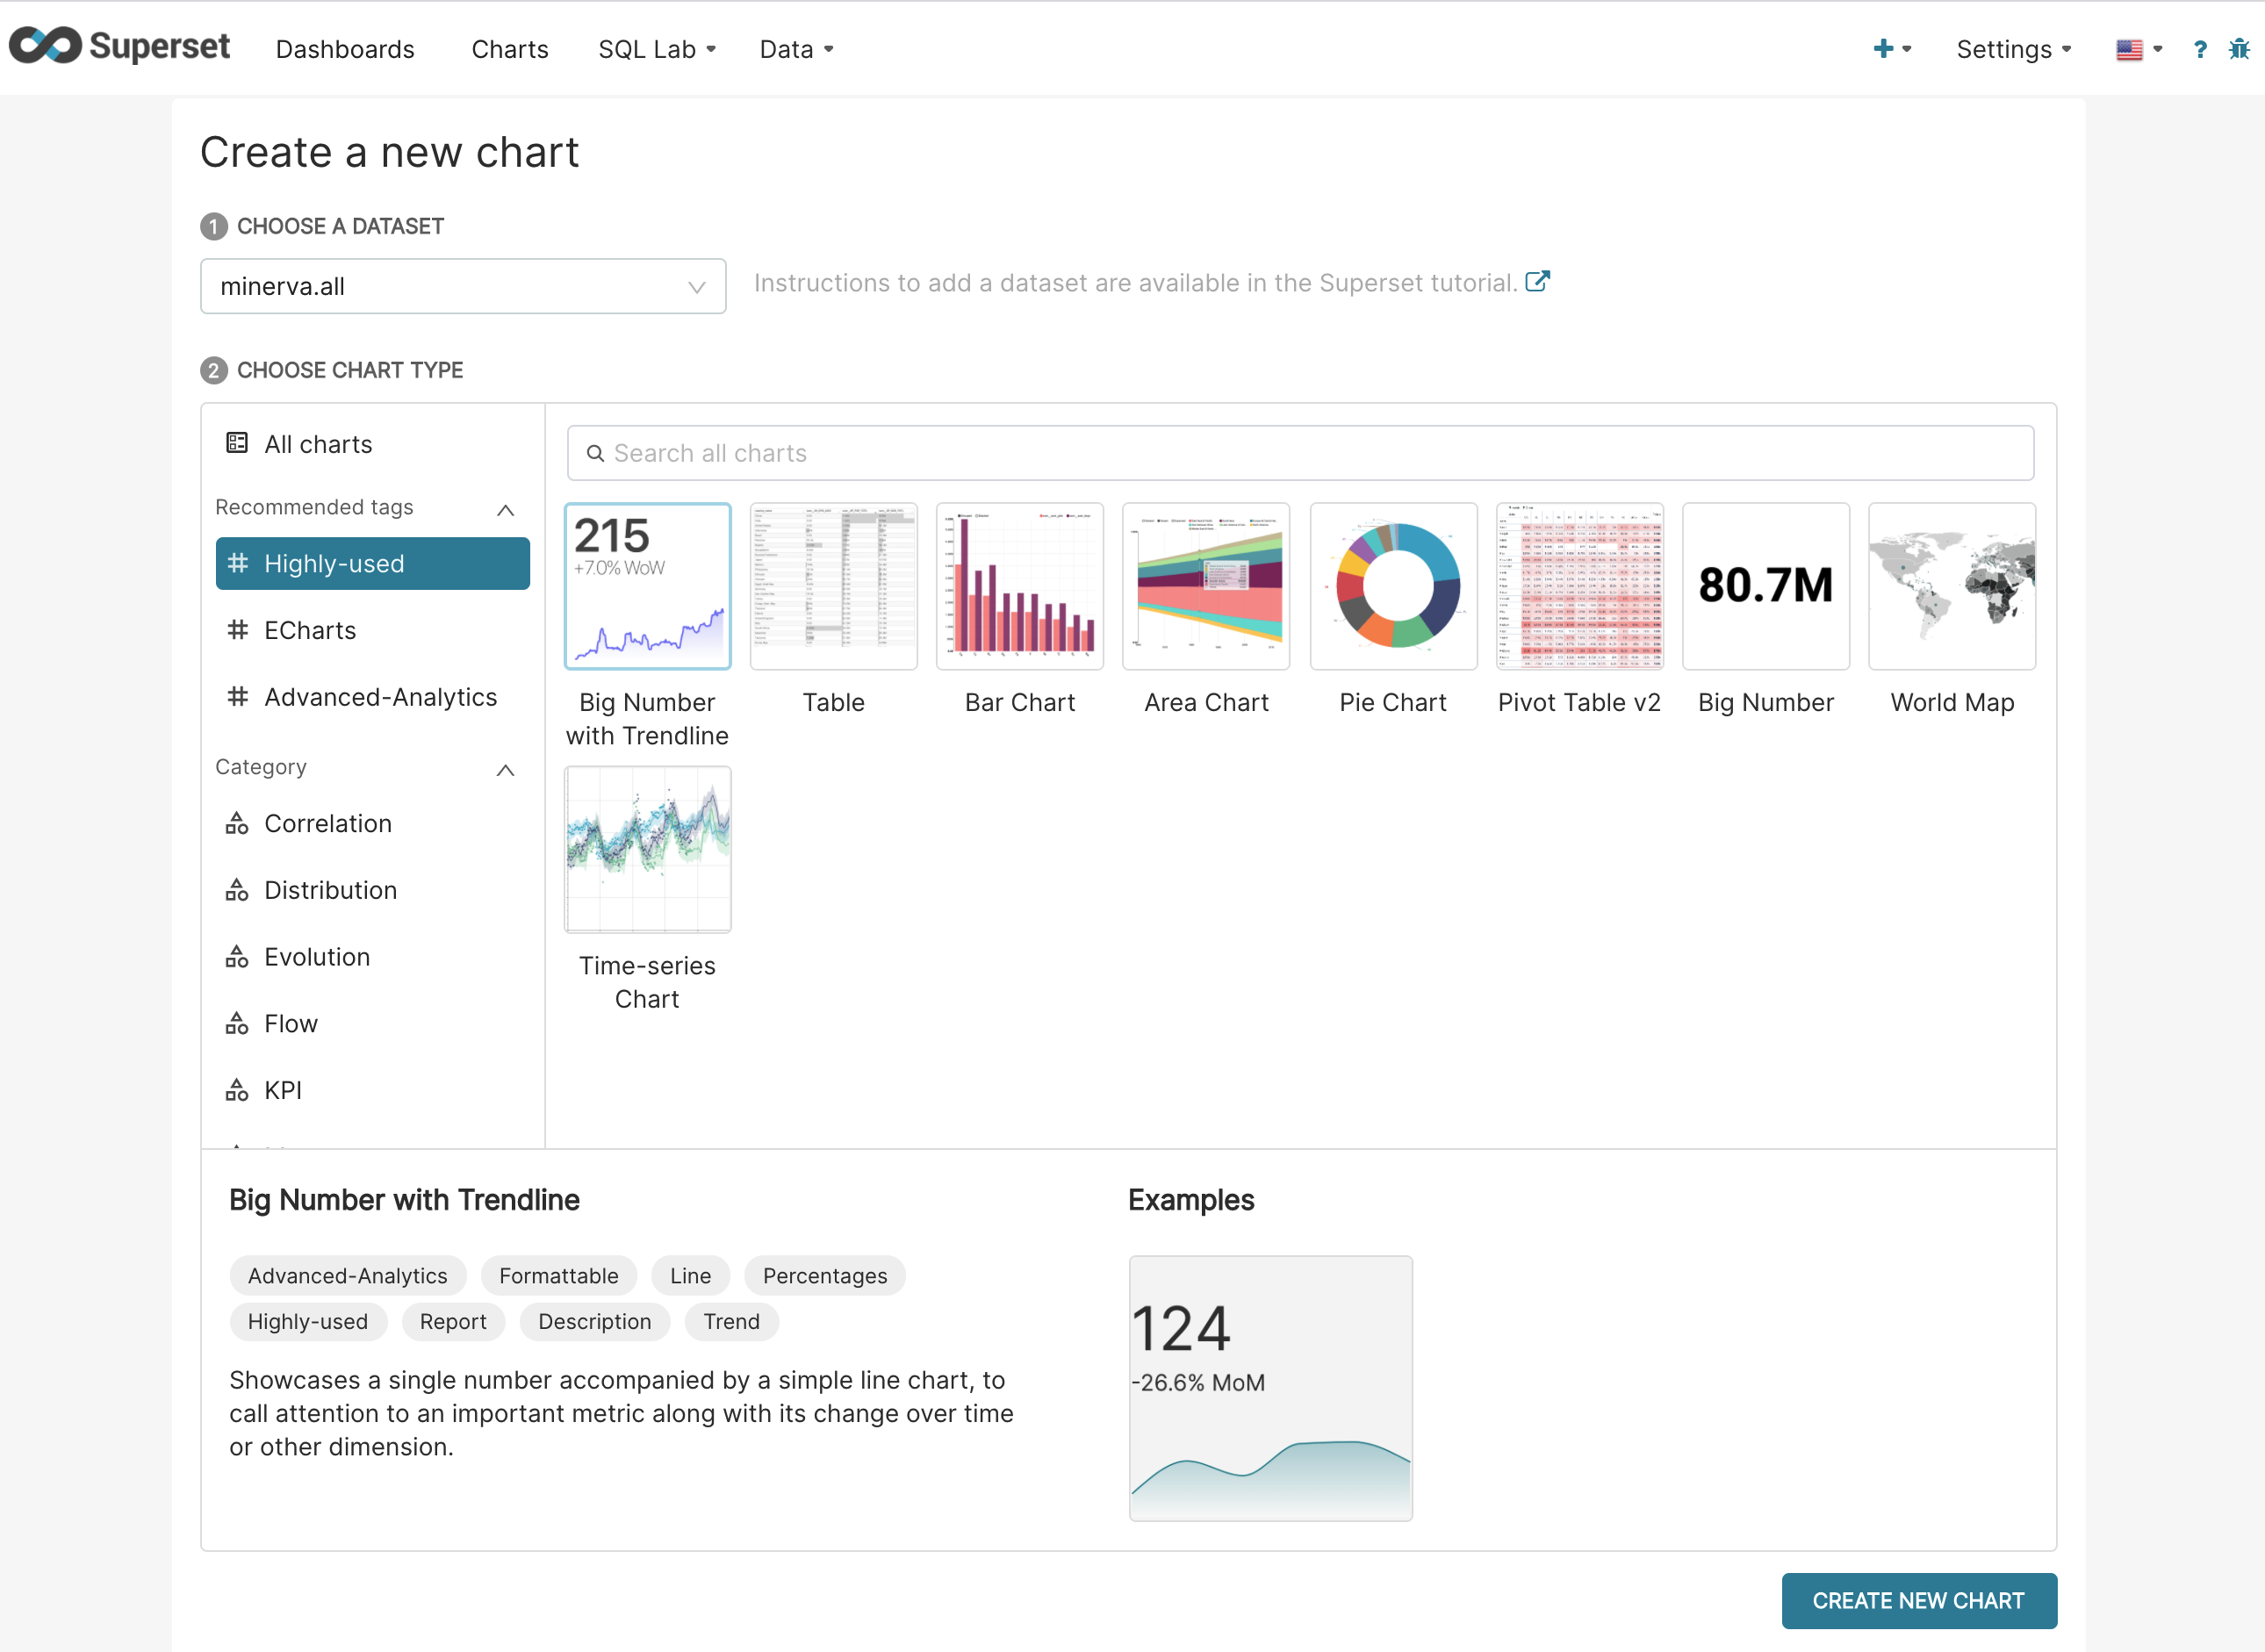
Task: Open external link icon for Superset tutorial
Action: [x=1537, y=282]
